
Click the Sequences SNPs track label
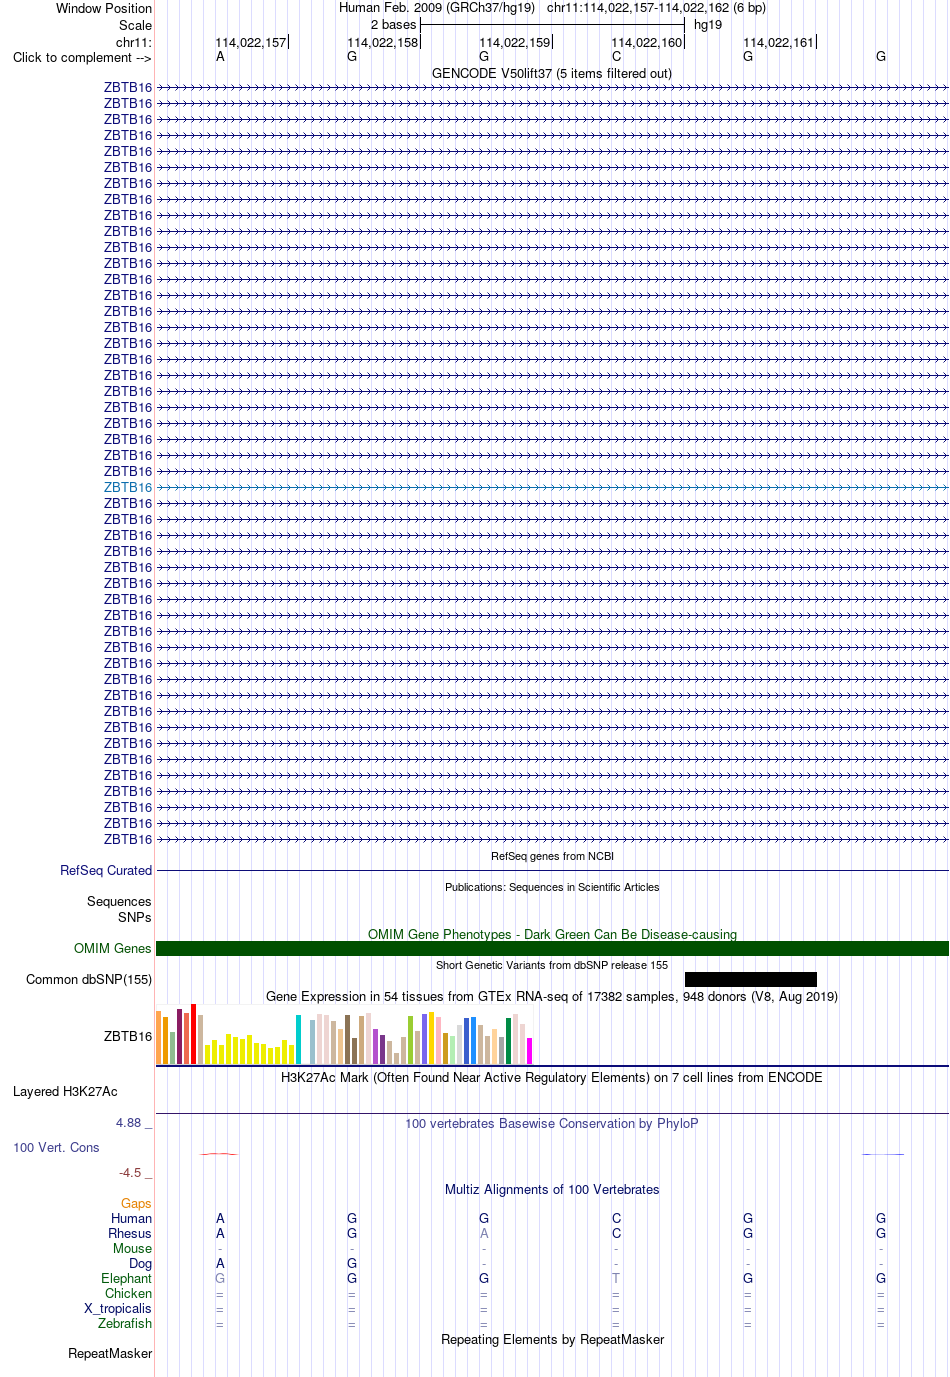pyautogui.click(x=119, y=909)
